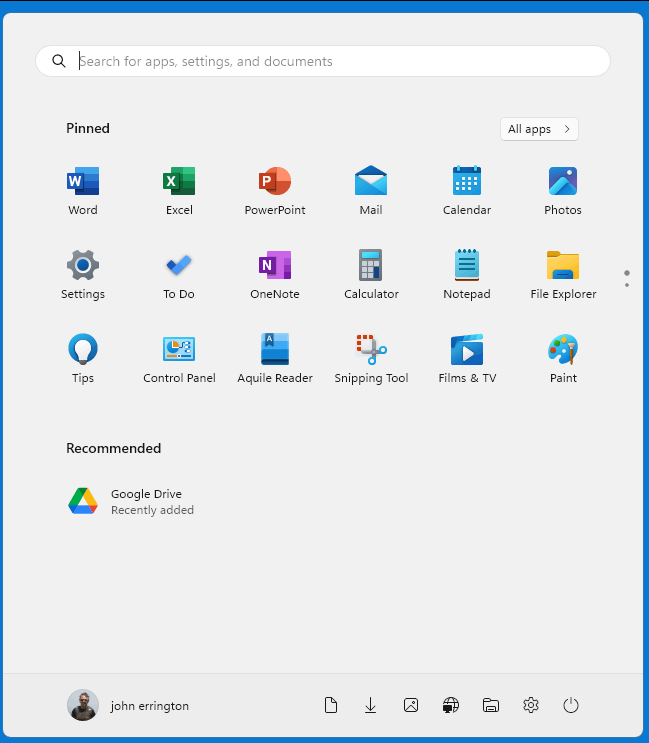649x743 pixels.
Task: Open the Paint app
Action: tap(563, 358)
